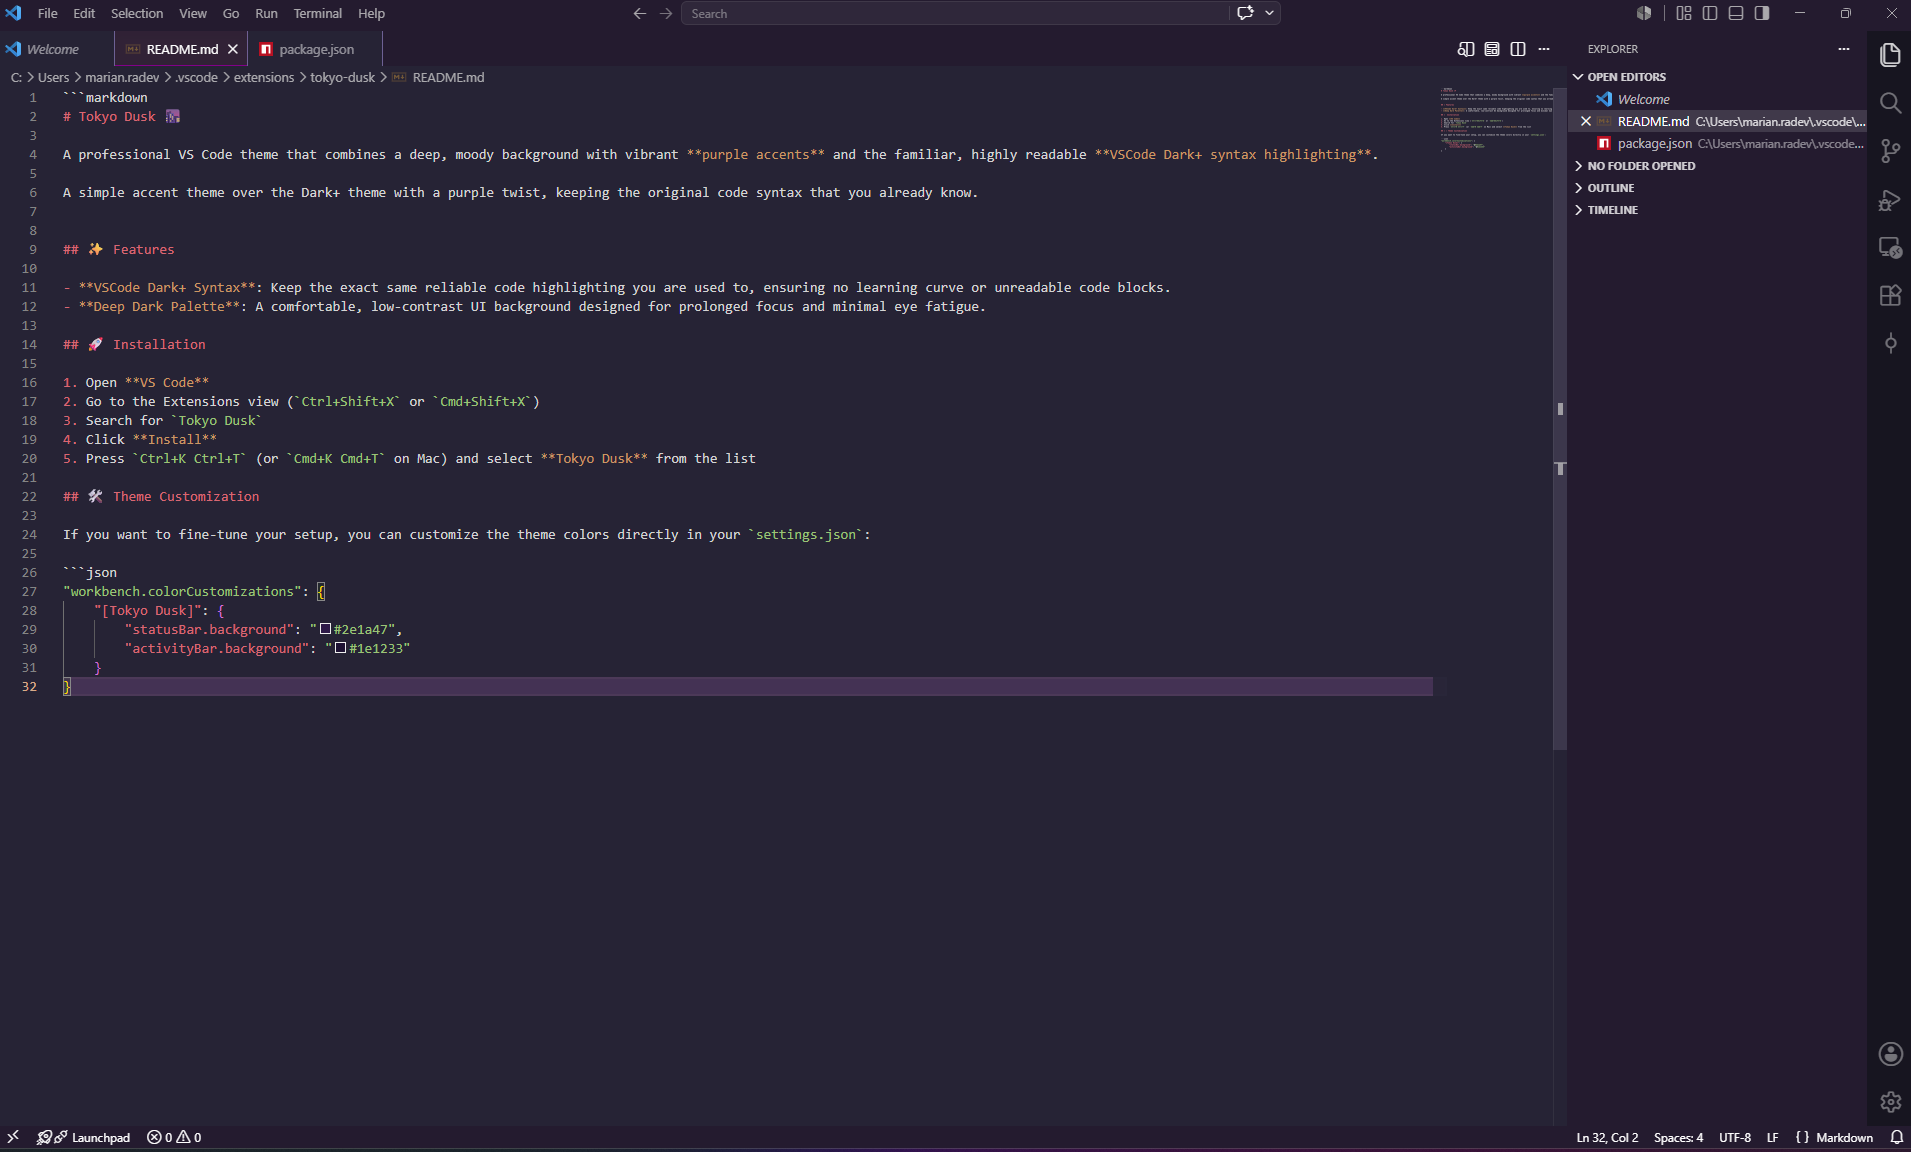Screen dimensions: 1911x1152
Task: Open the Explorer view in activity bar
Action: coord(1890,55)
